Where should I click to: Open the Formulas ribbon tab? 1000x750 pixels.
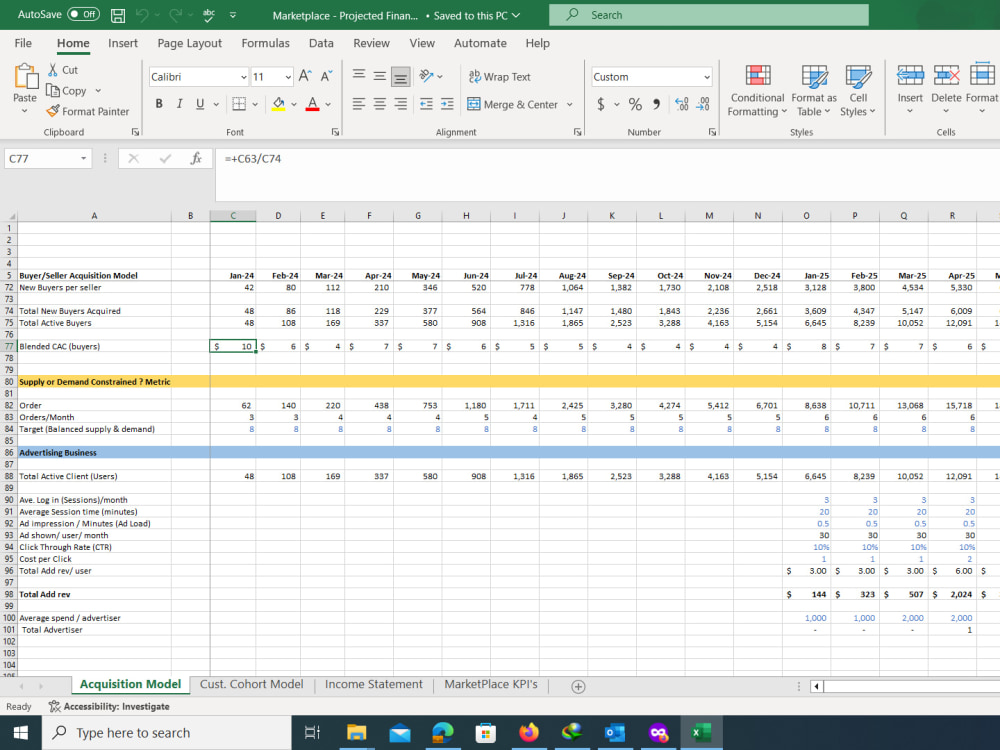tap(265, 43)
